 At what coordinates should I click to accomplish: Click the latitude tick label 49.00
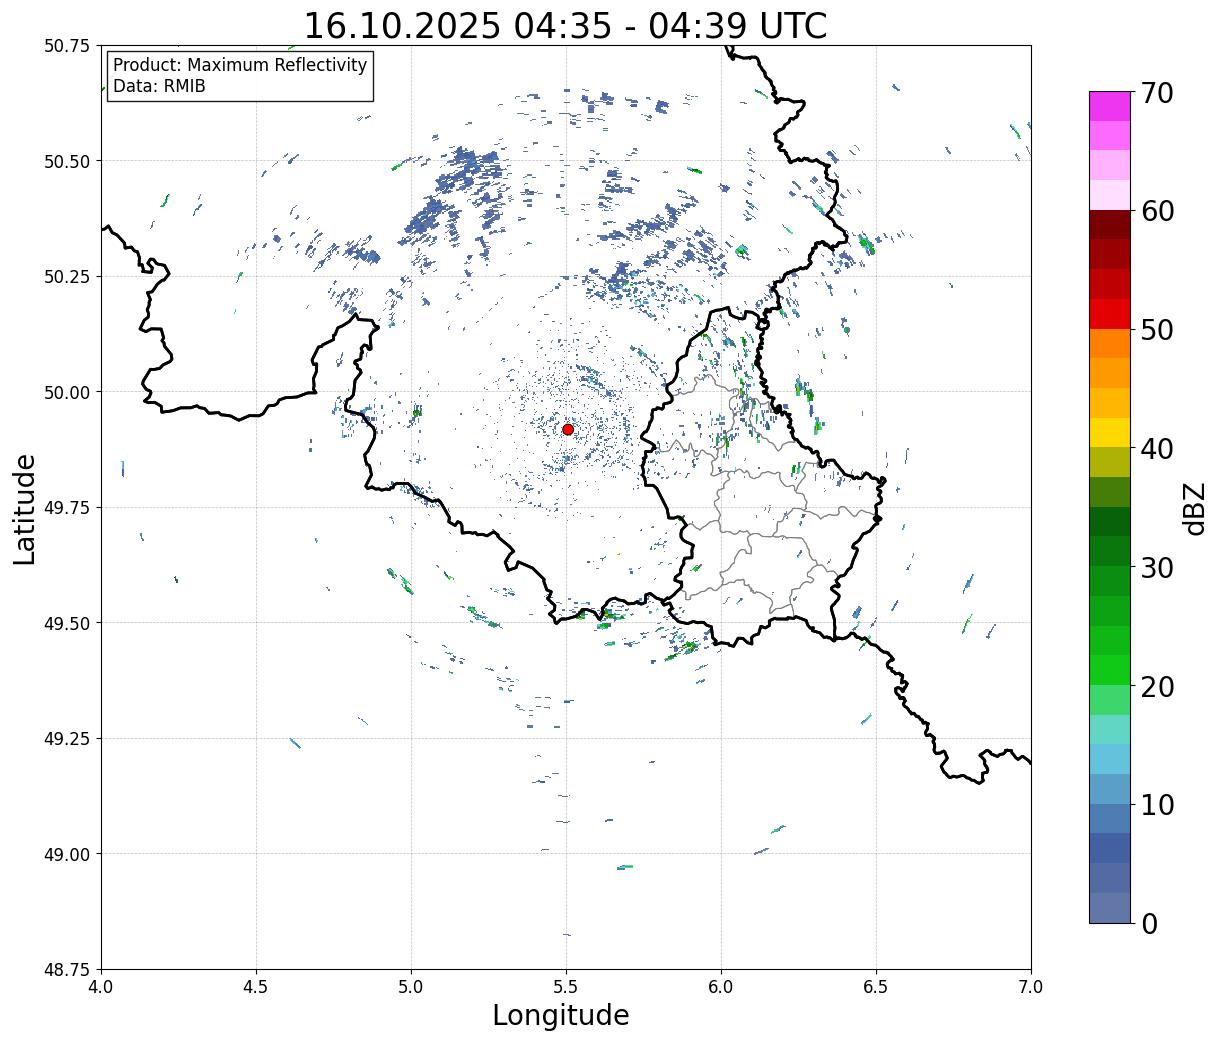pos(66,854)
